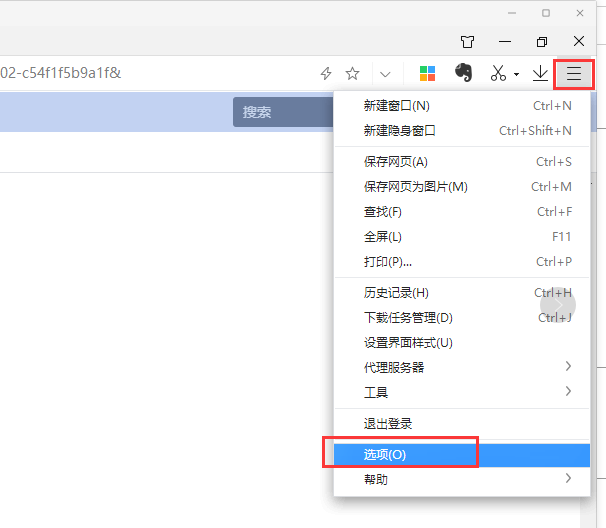Click the hamburger main menu button

574,73
